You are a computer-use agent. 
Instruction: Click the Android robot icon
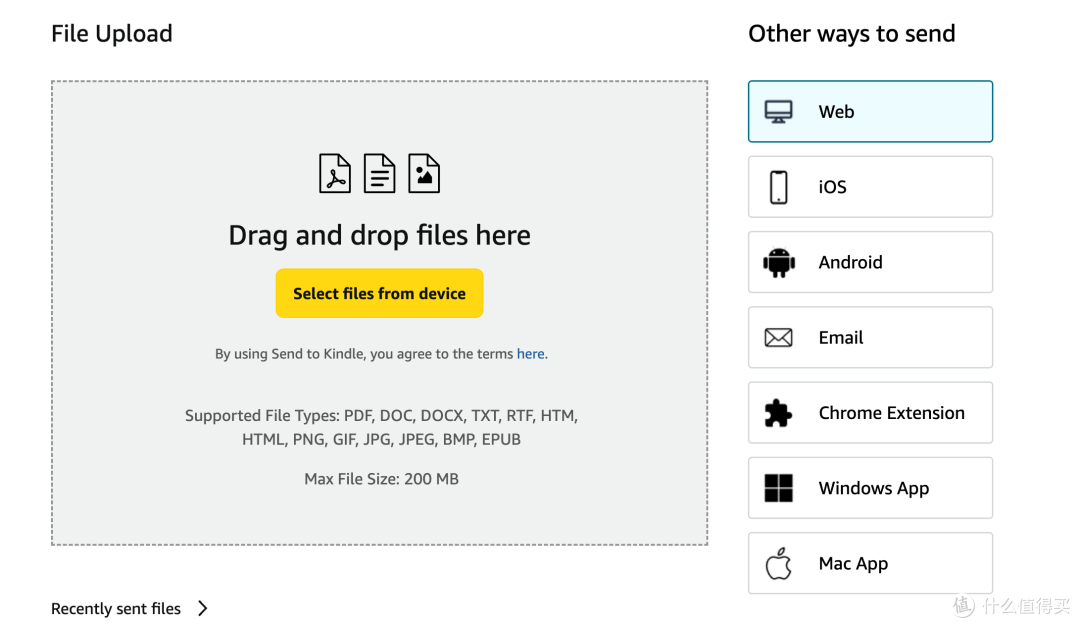tap(779, 262)
